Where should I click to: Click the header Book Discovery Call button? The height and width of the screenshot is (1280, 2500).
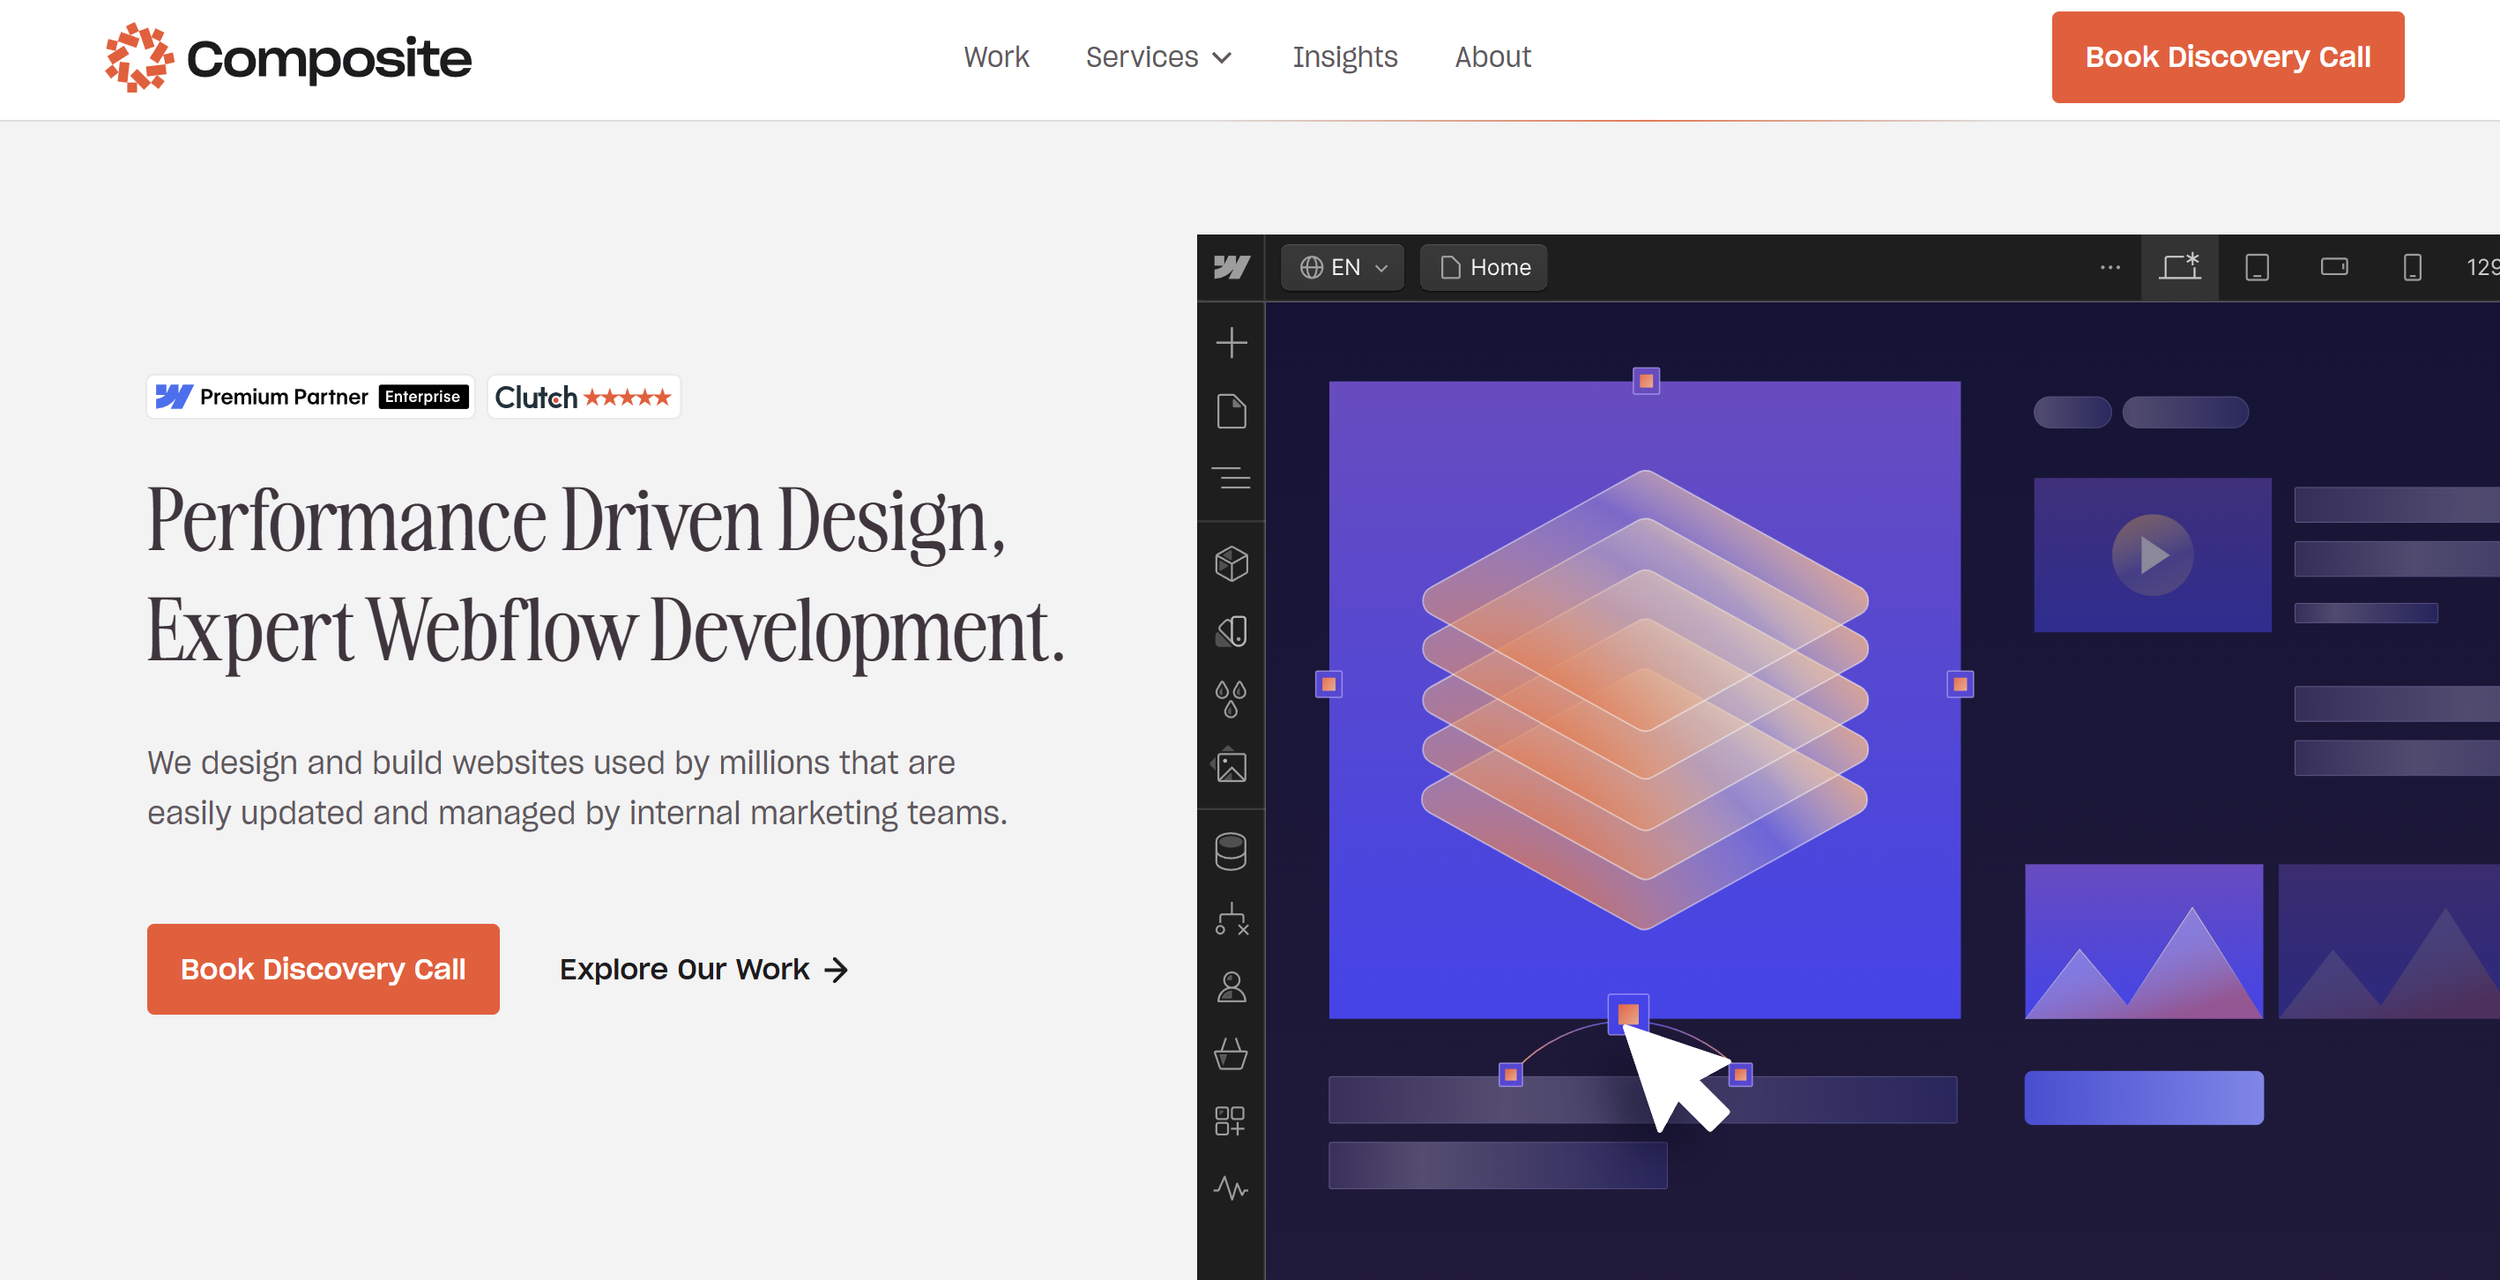pyautogui.click(x=2227, y=57)
